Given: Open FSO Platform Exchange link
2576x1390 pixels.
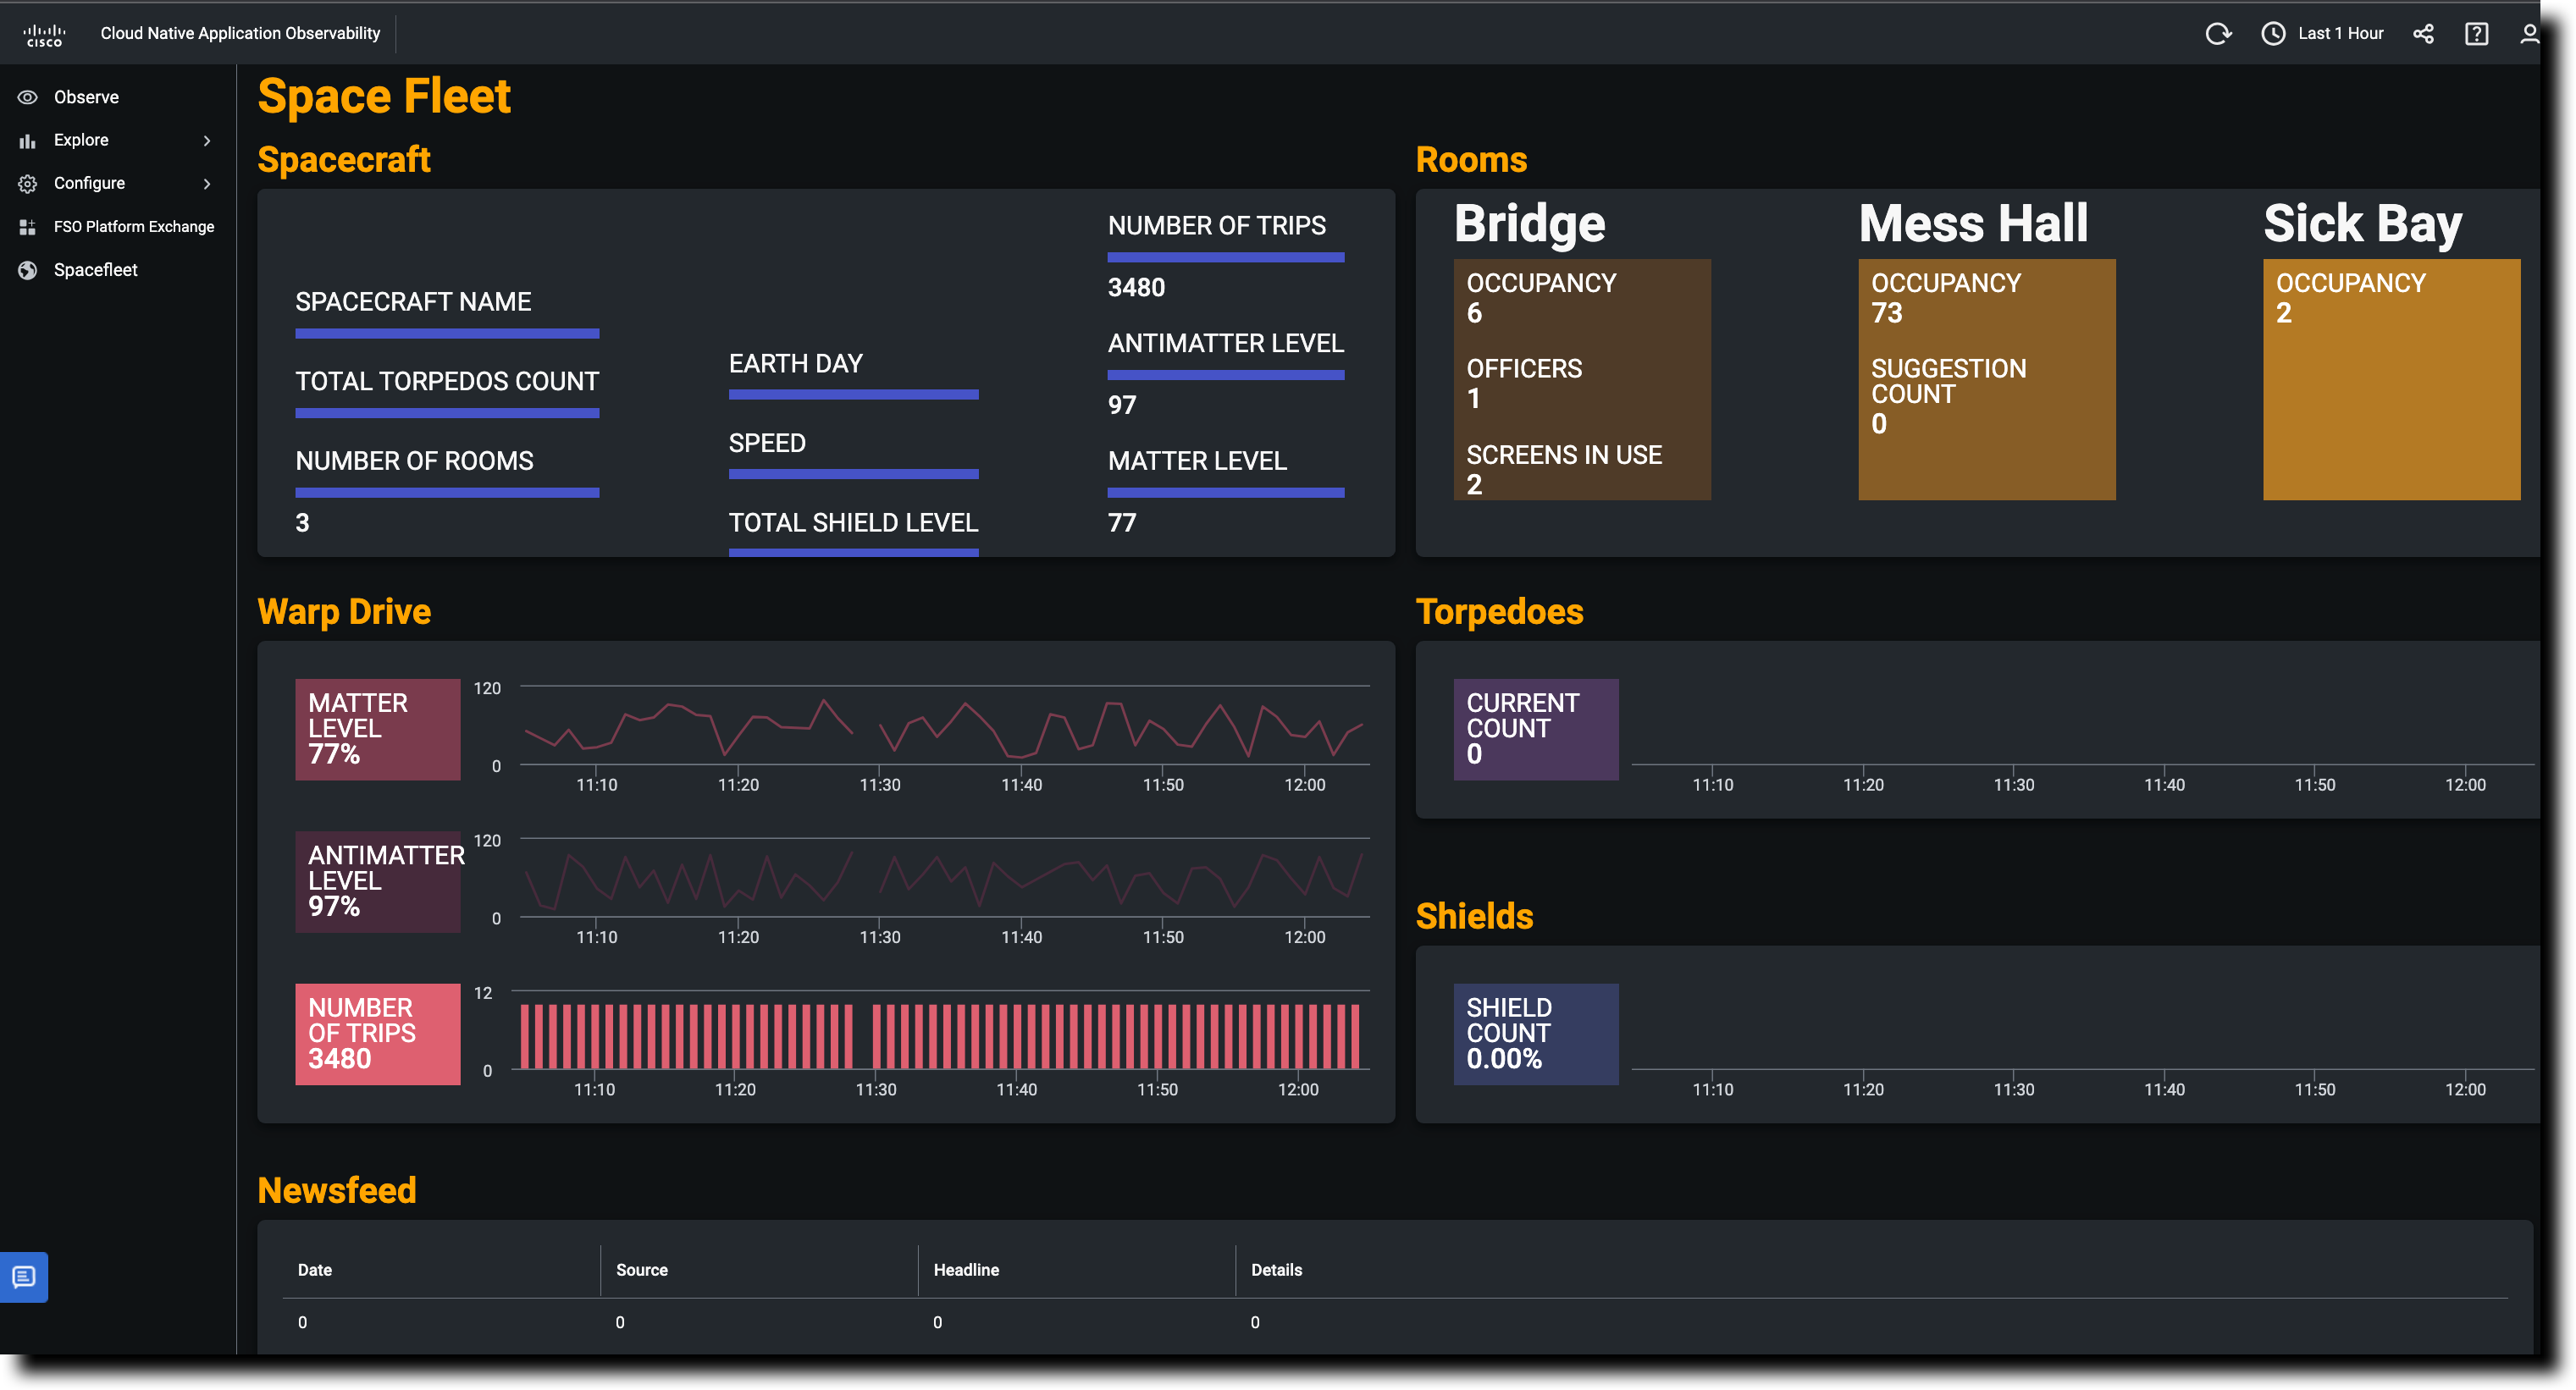Looking at the screenshot, I should point(134,227).
